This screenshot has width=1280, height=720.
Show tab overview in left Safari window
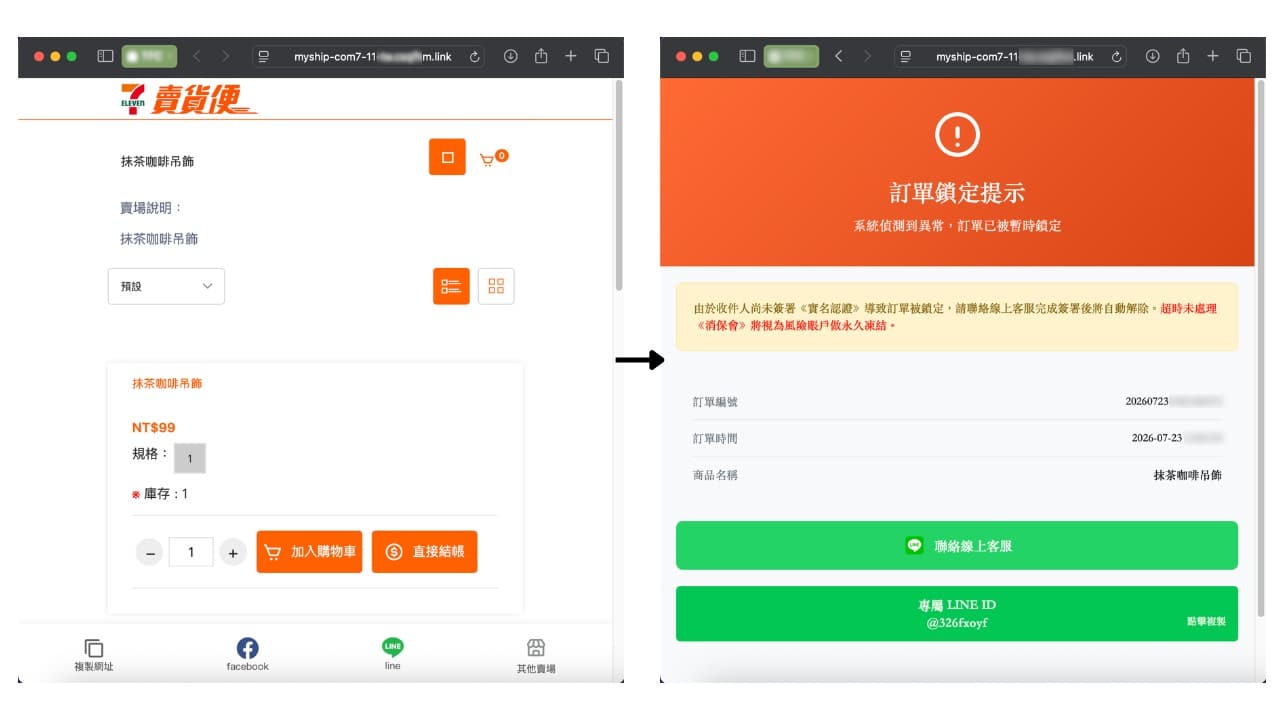602,57
